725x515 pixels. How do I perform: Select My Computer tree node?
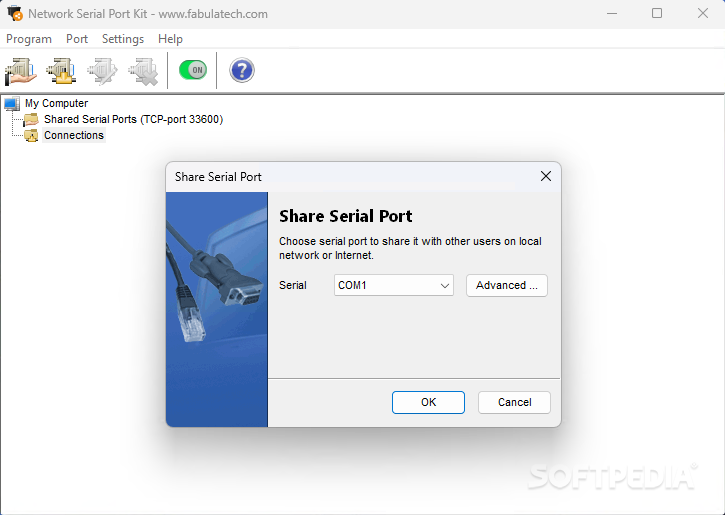tap(56, 104)
